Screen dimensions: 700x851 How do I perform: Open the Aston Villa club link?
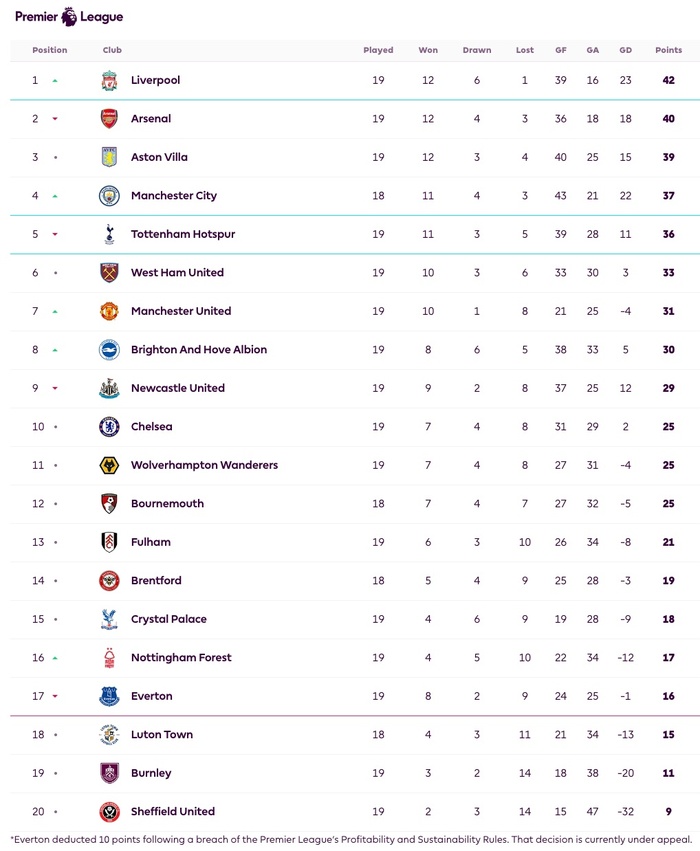(x=159, y=157)
